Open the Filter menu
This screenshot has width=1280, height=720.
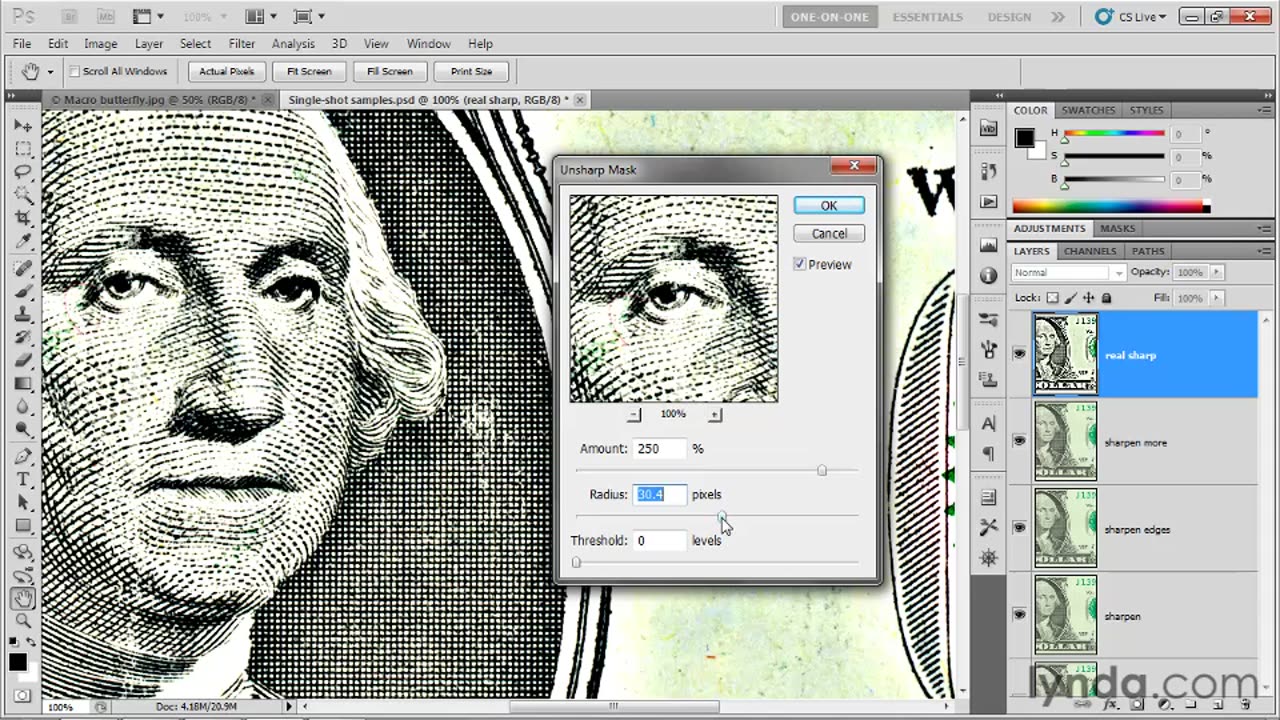coord(242,44)
